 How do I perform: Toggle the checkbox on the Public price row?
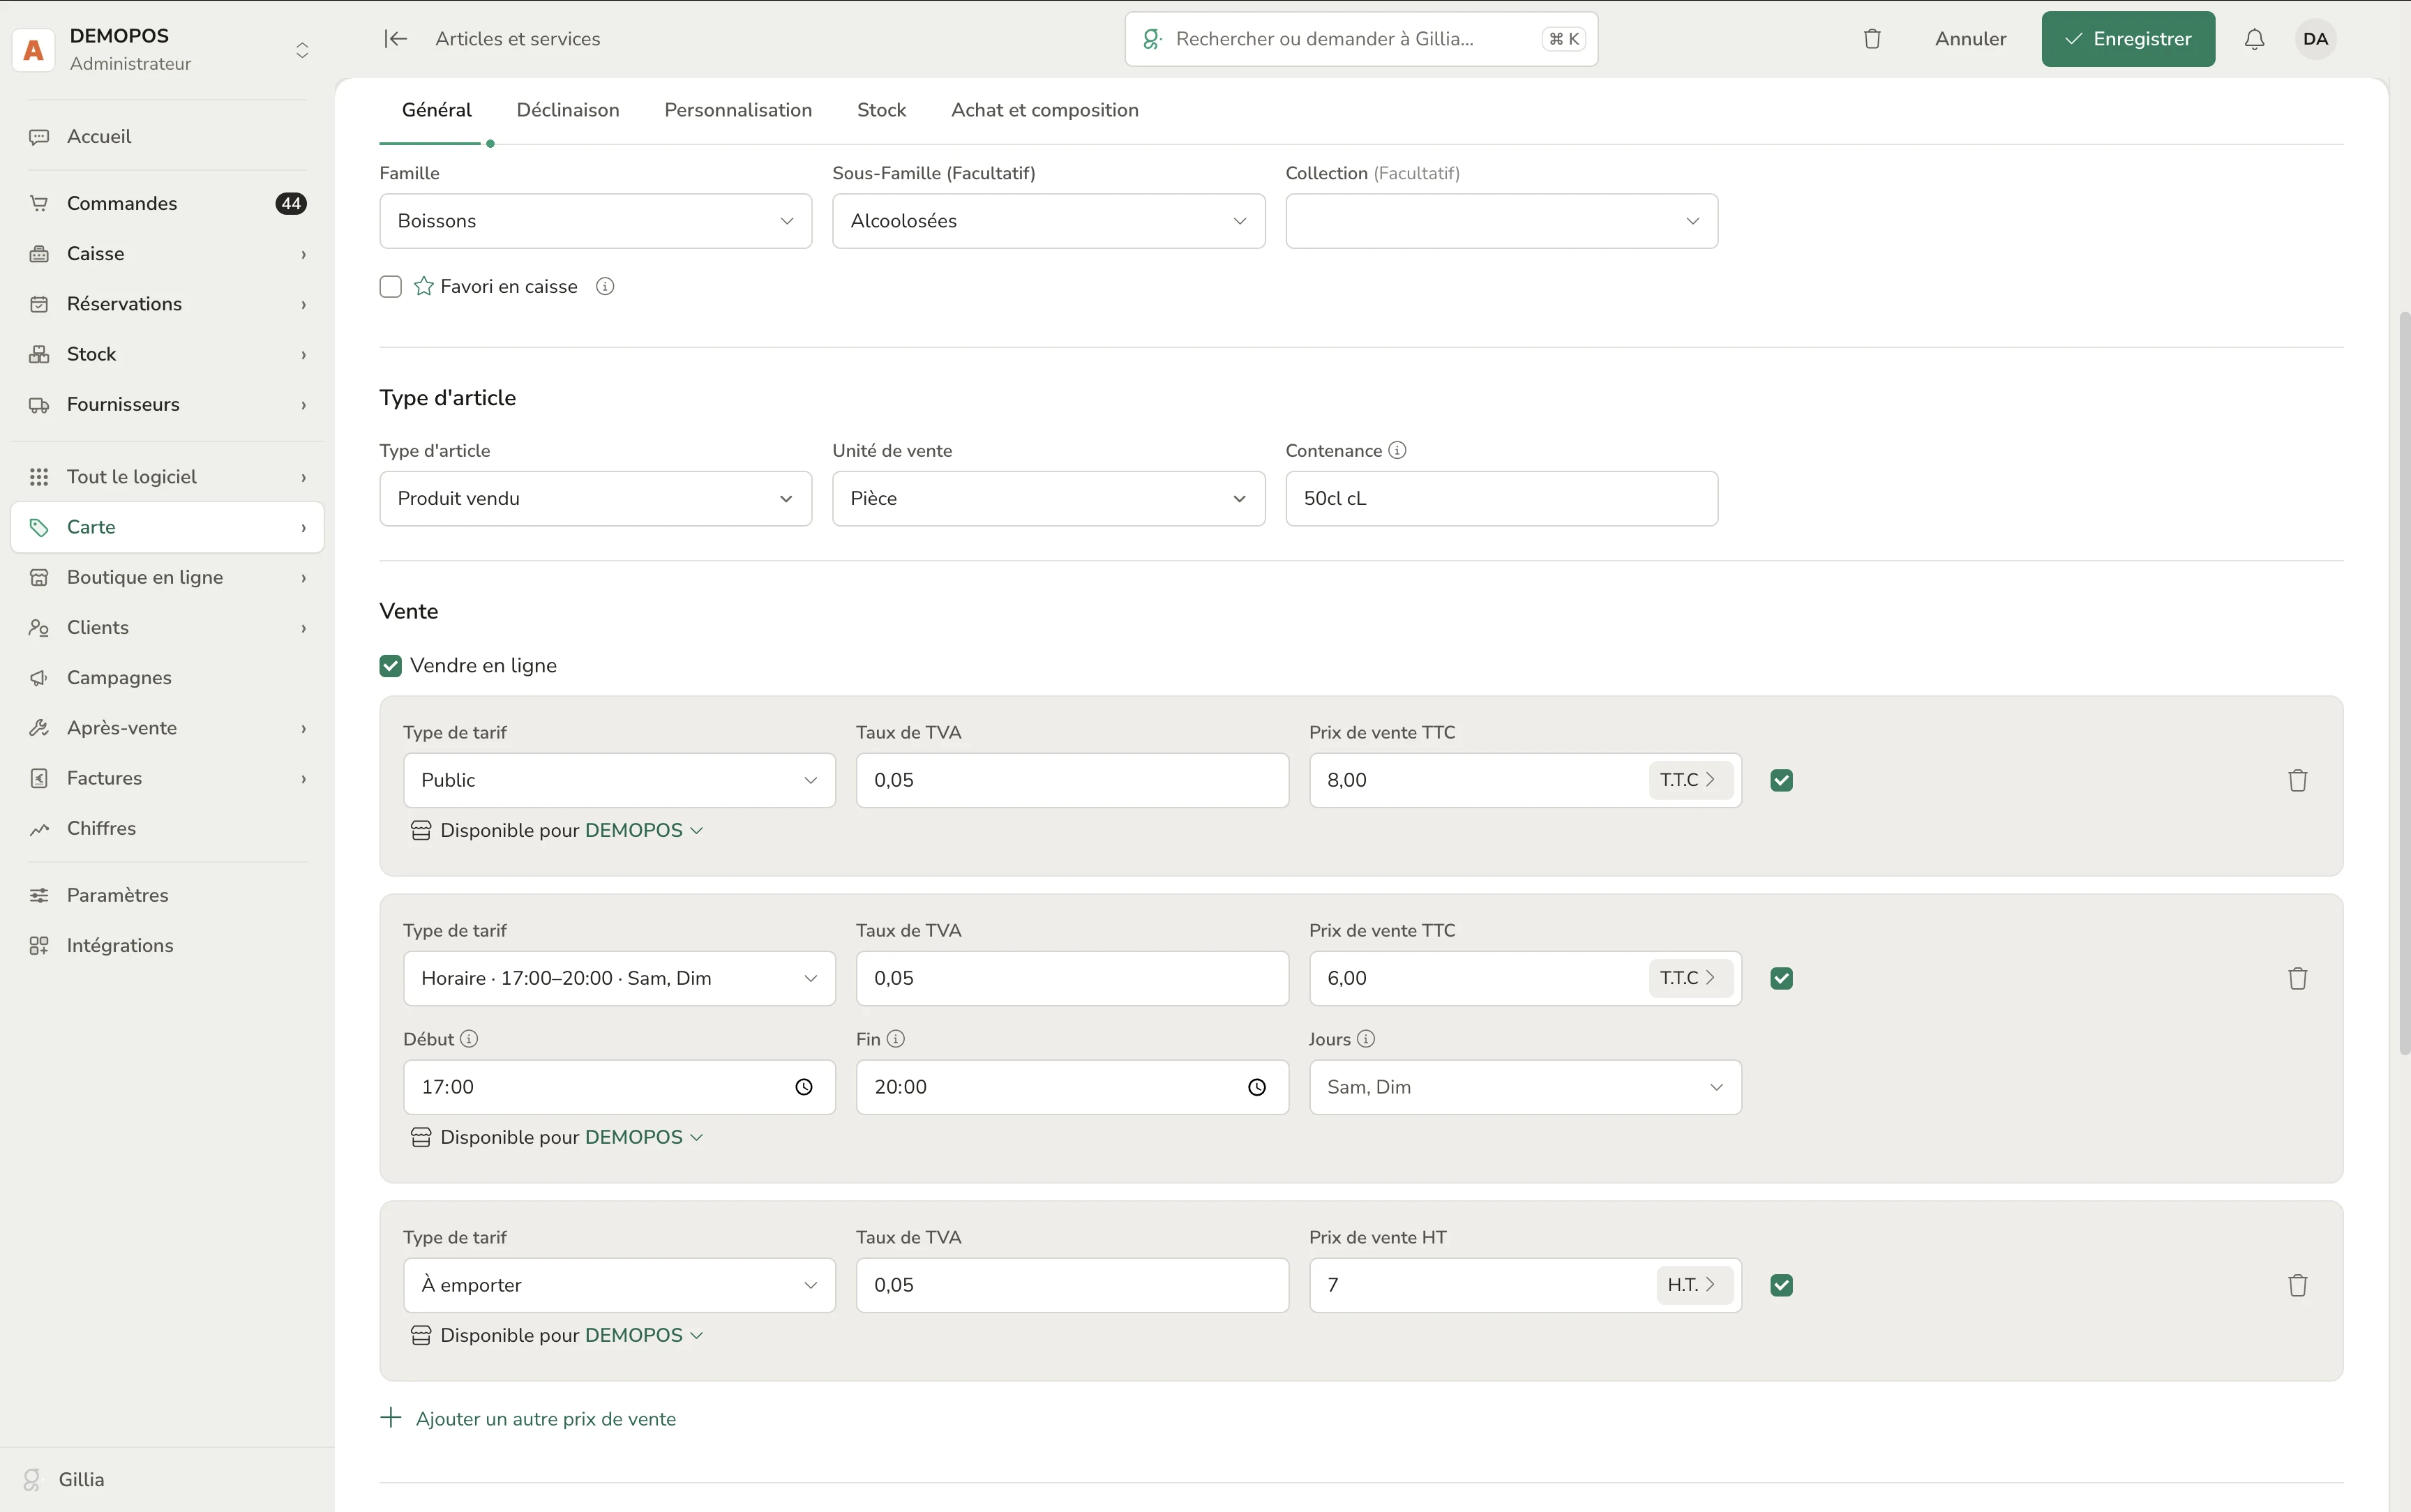tap(1781, 780)
